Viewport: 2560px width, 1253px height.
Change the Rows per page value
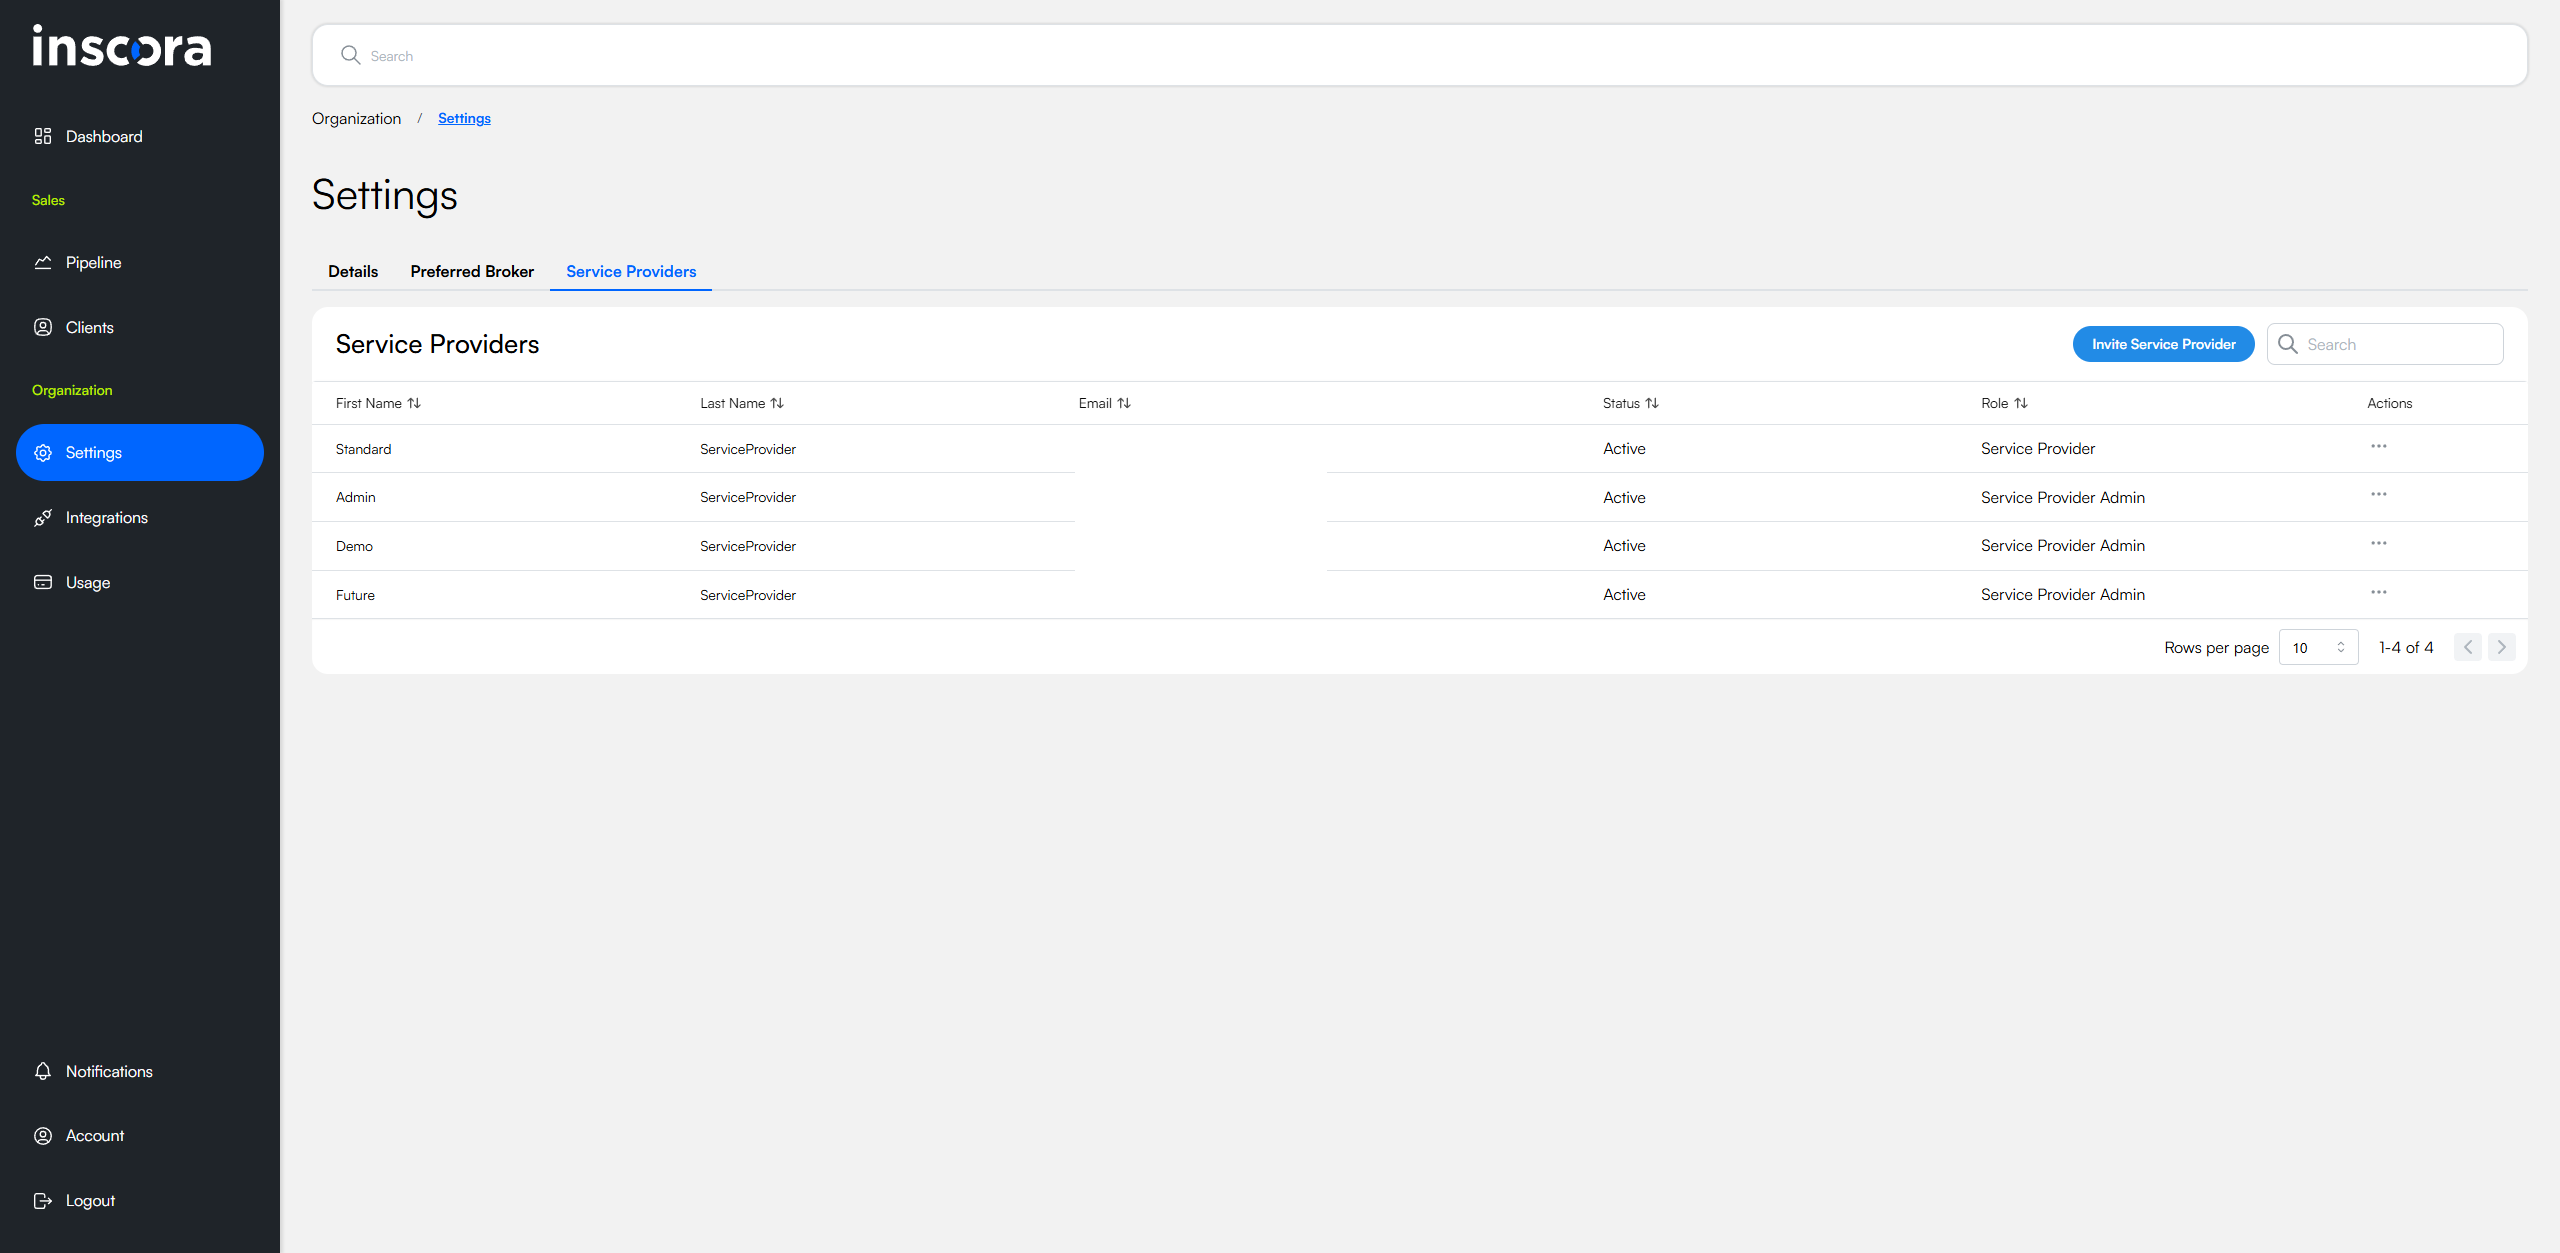point(2318,647)
